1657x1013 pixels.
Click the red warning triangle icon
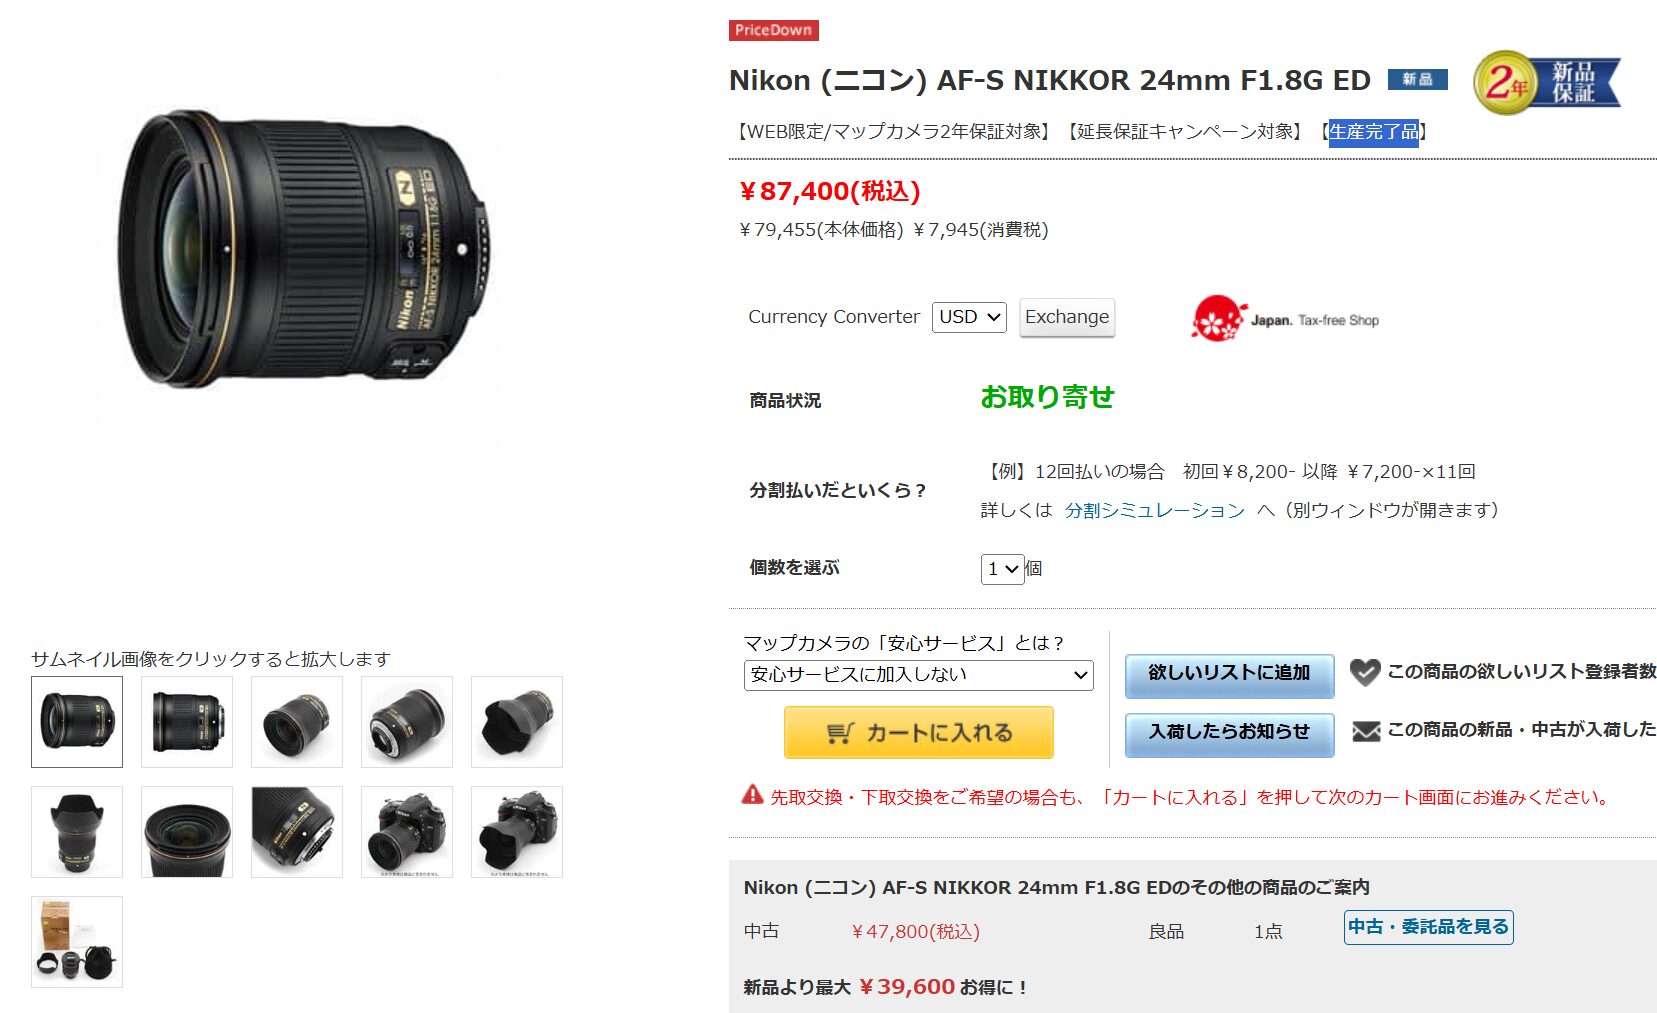(x=752, y=794)
